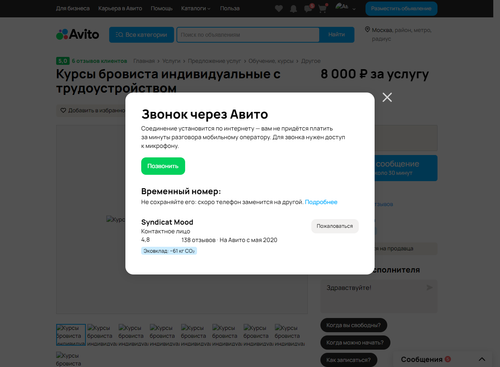Close the Звонок через Авито dialog

(387, 97)
